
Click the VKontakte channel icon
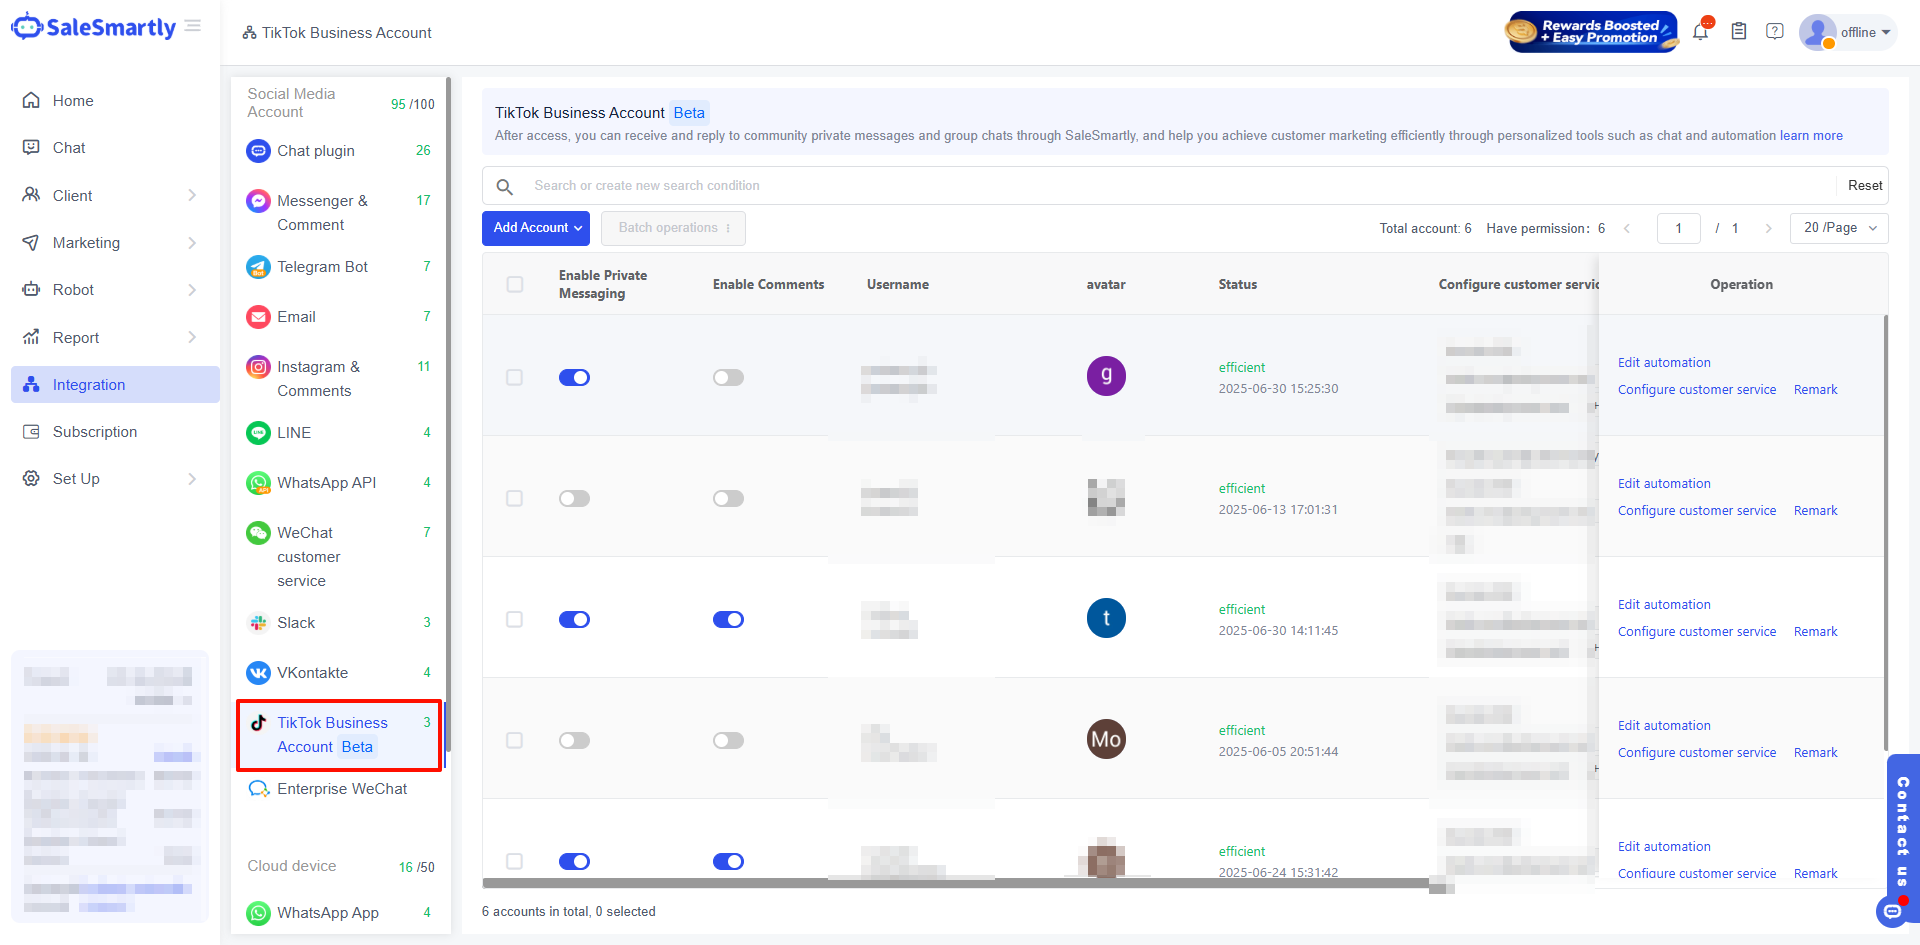click(258, 673)
